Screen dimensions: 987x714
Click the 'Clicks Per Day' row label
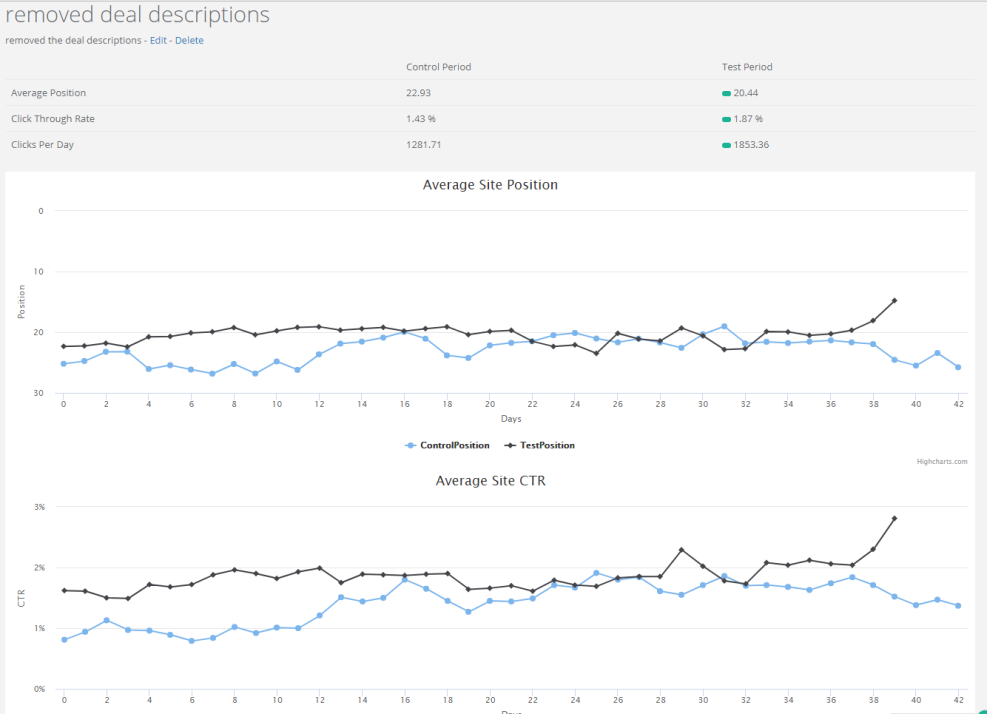click(42, 145)
